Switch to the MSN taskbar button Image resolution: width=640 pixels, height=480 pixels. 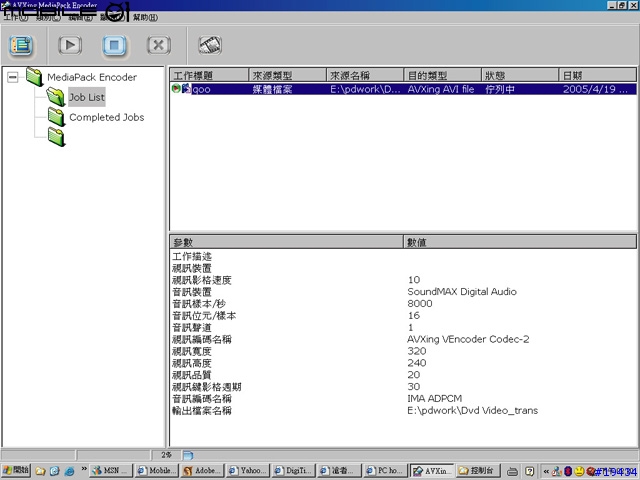[x=111, y=471]
